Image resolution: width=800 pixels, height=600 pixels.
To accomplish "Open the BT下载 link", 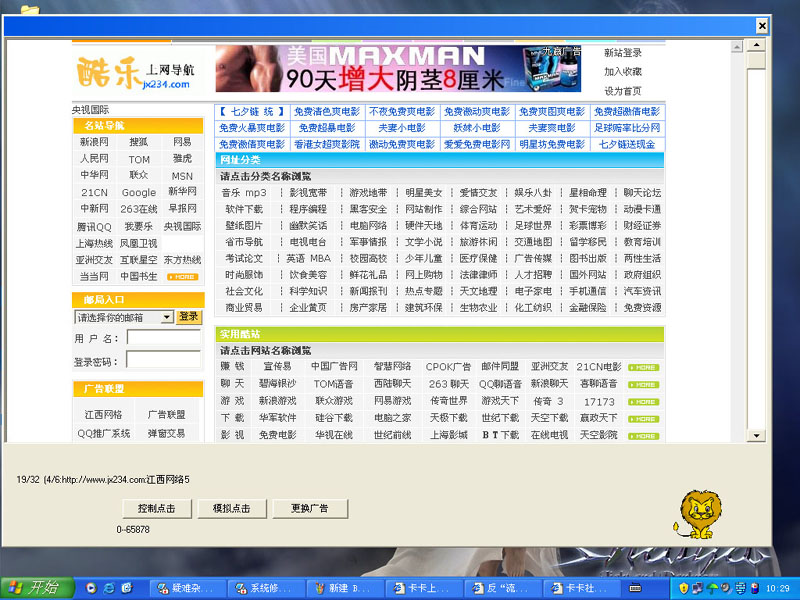I will click(x=501, y=435).
